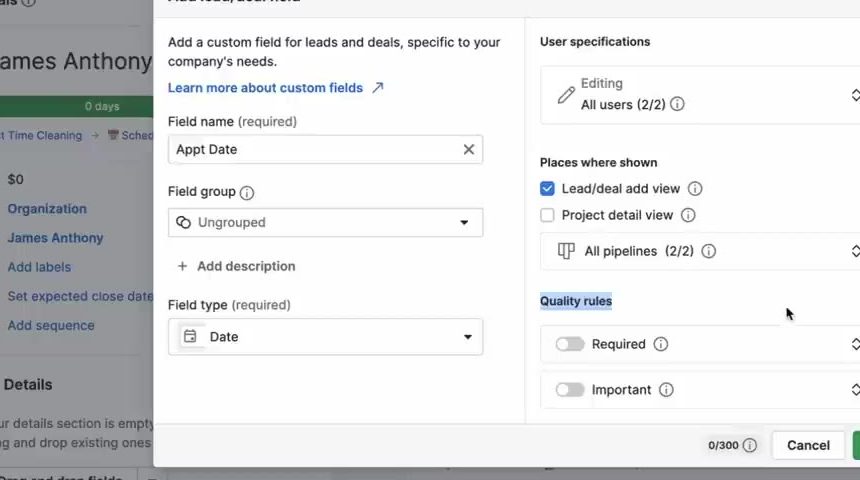Enable the Required toggle
Viewport: 860px width, 480px height.
[570, 344]
